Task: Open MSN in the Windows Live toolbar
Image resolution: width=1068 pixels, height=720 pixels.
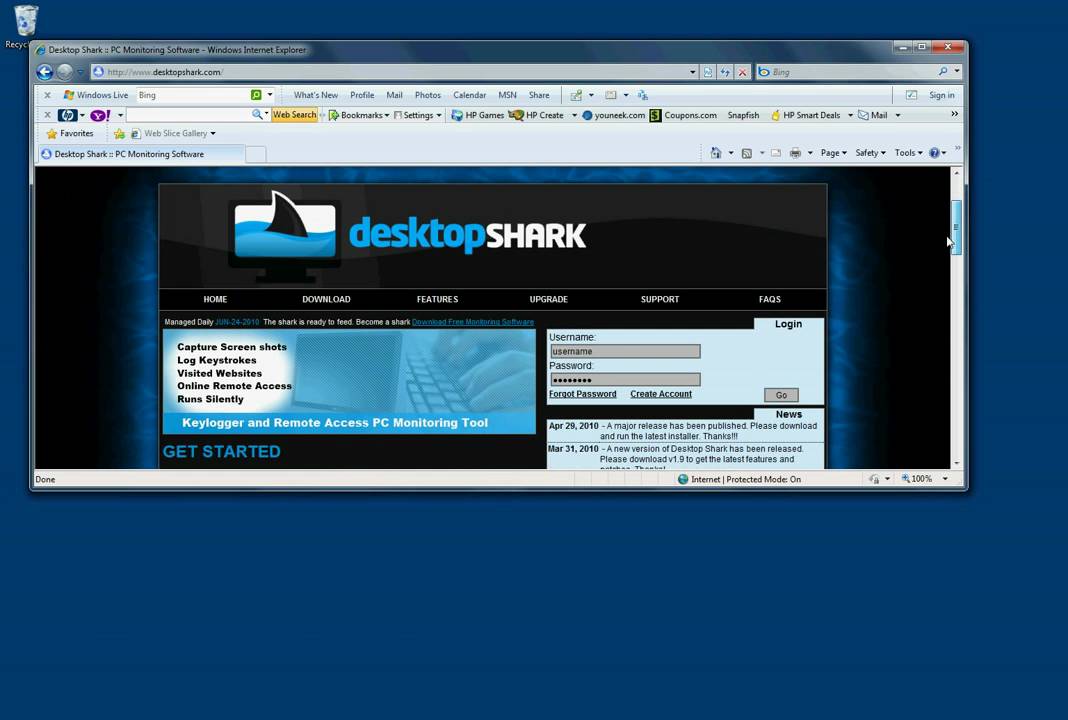Action: click(507, 95)
